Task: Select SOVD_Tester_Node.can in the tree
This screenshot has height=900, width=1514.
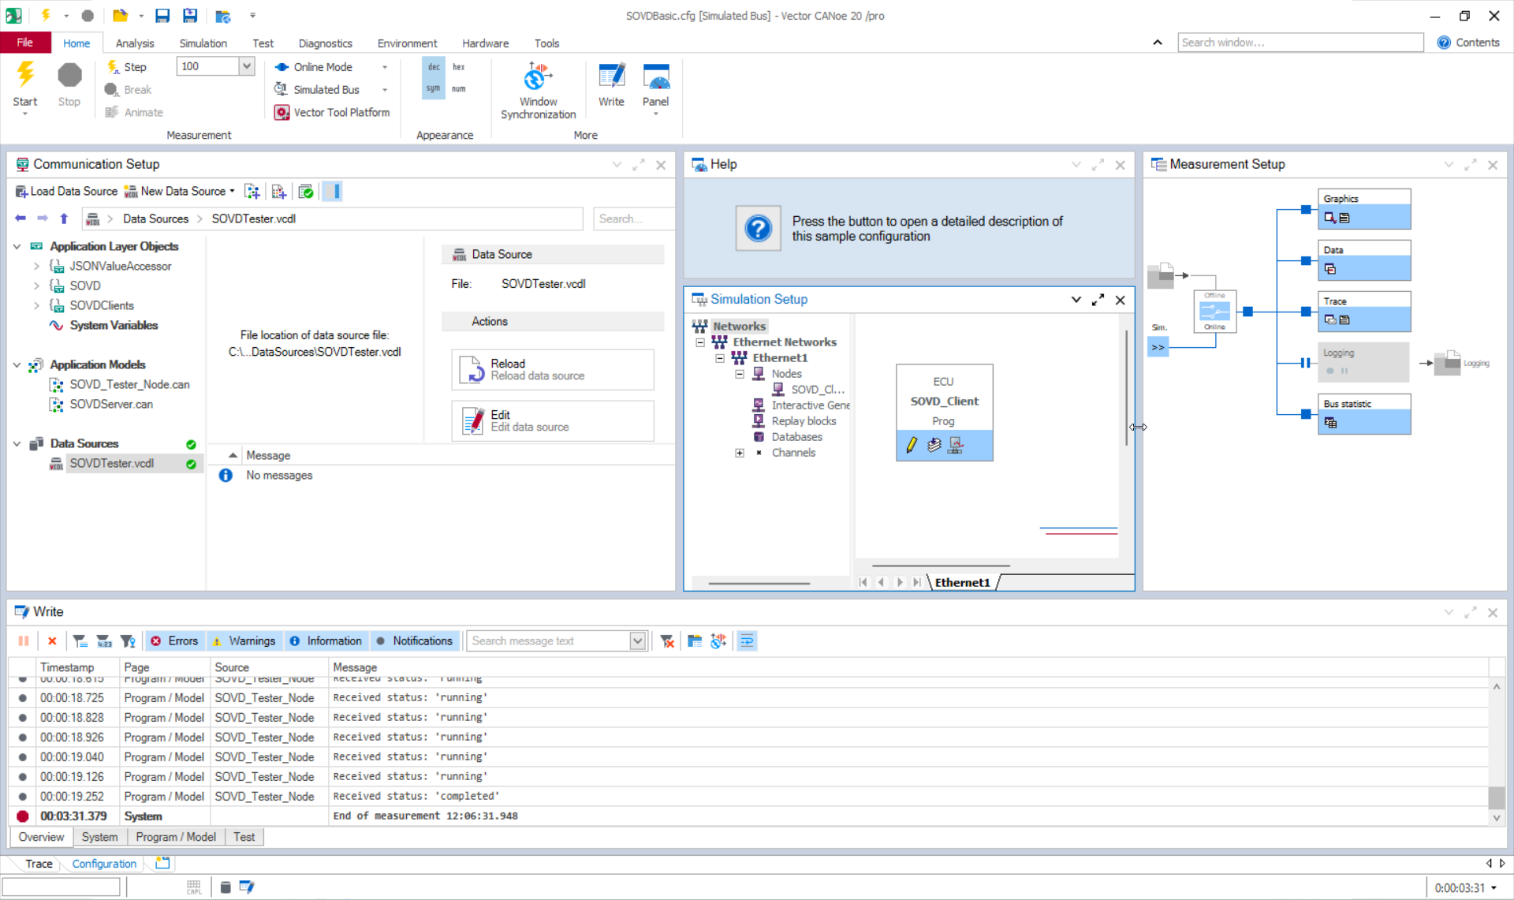Action: pos(129,385)
